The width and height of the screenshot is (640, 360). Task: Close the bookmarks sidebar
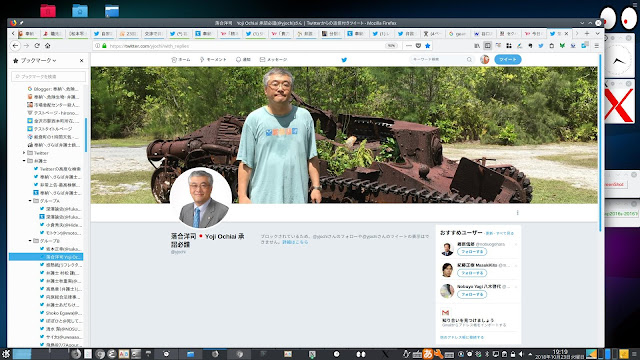coord(82,60)
